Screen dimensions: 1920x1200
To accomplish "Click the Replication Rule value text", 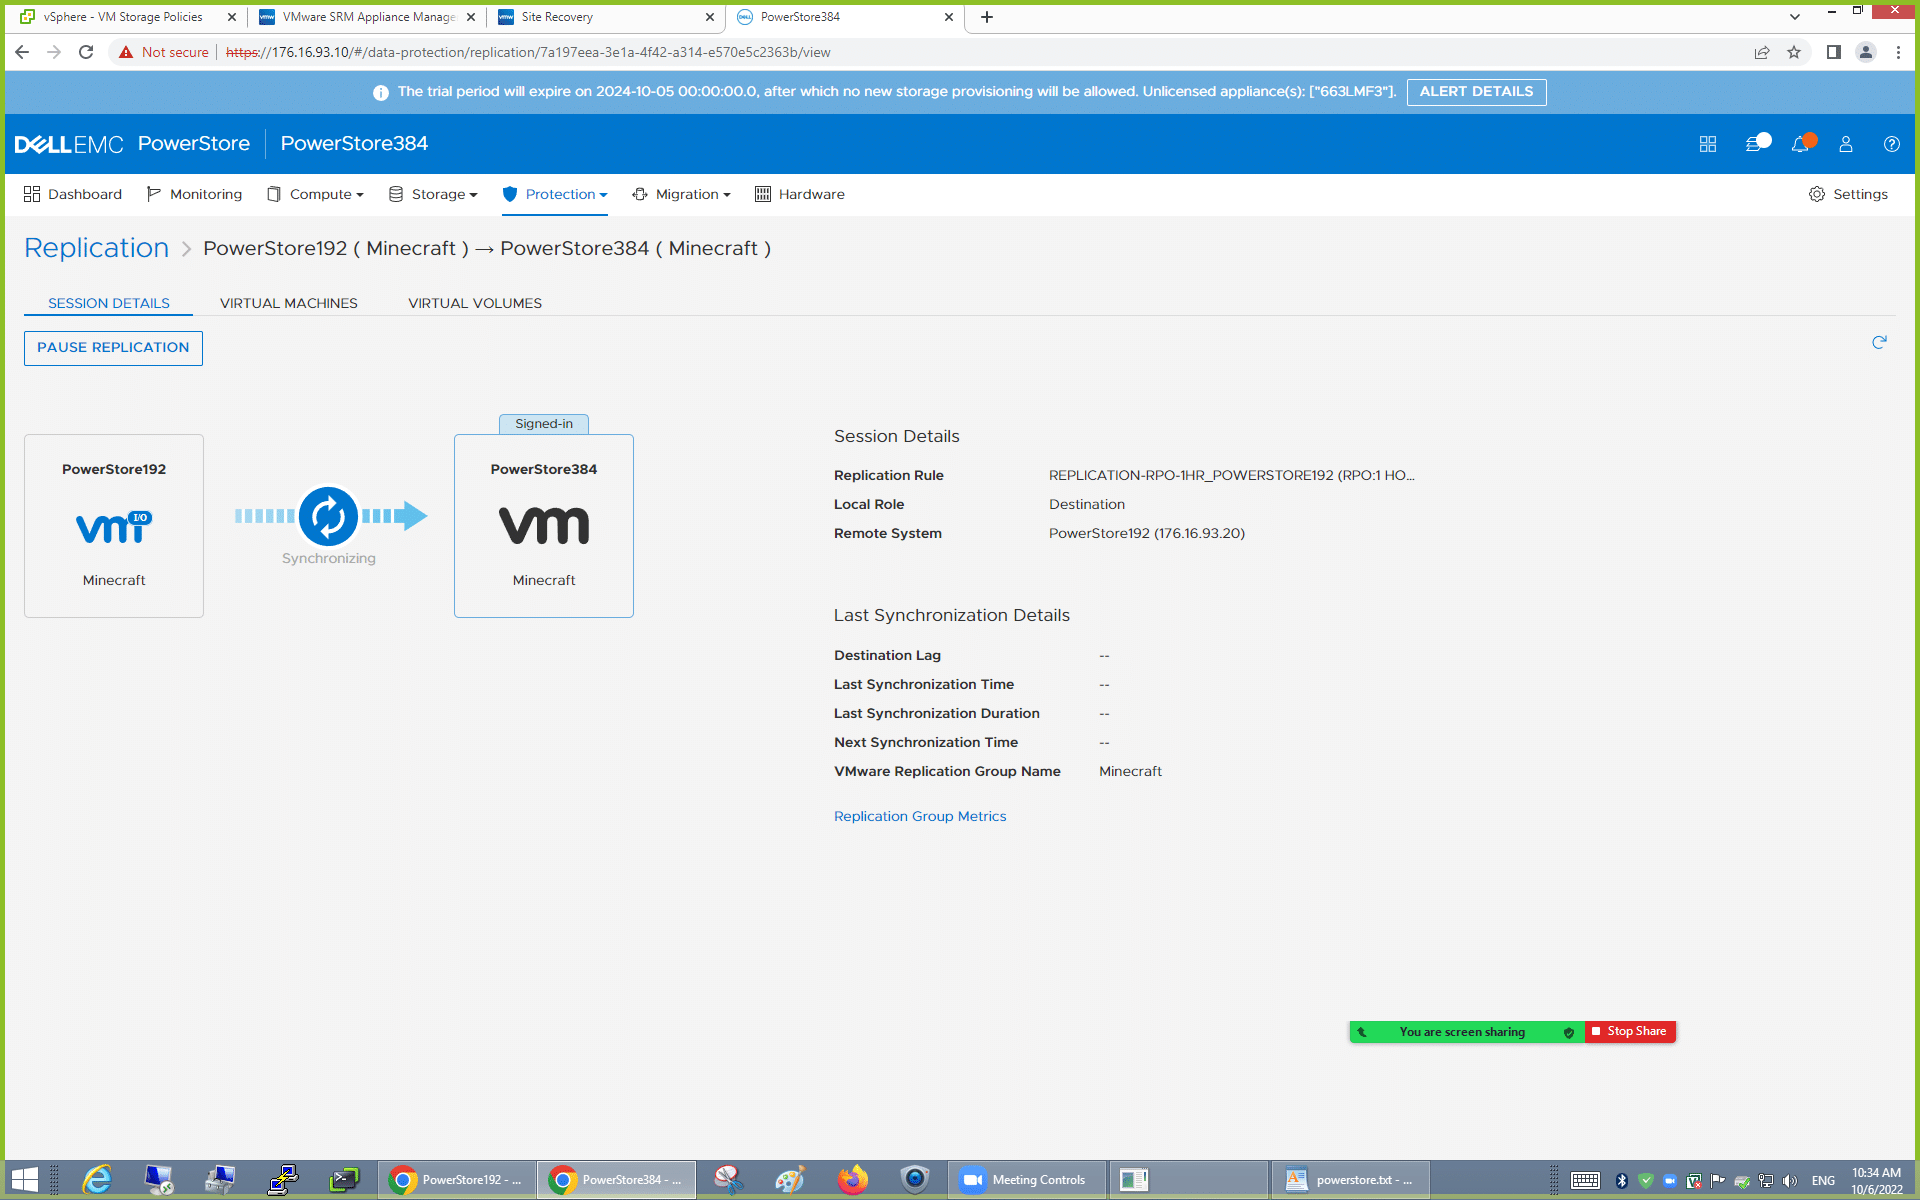I will pos(1232,475).
